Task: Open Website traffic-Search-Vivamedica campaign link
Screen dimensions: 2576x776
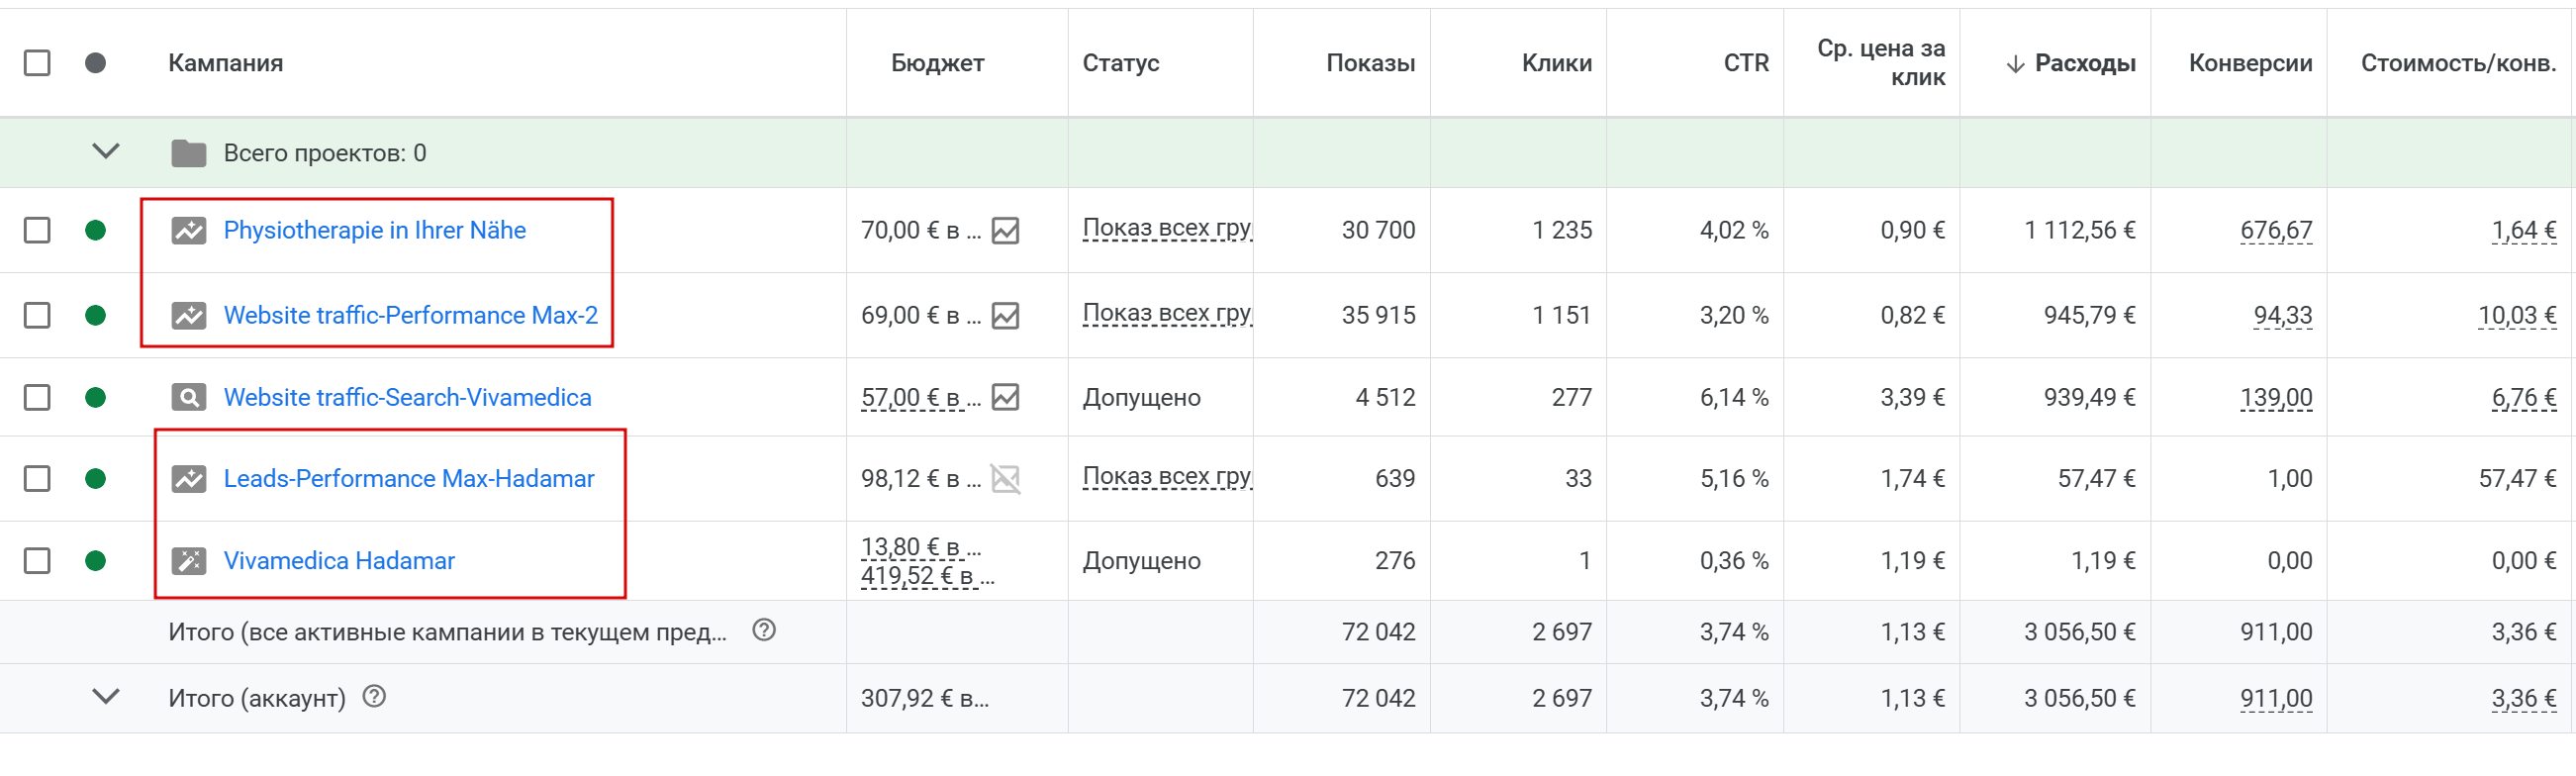Action: 407,398
